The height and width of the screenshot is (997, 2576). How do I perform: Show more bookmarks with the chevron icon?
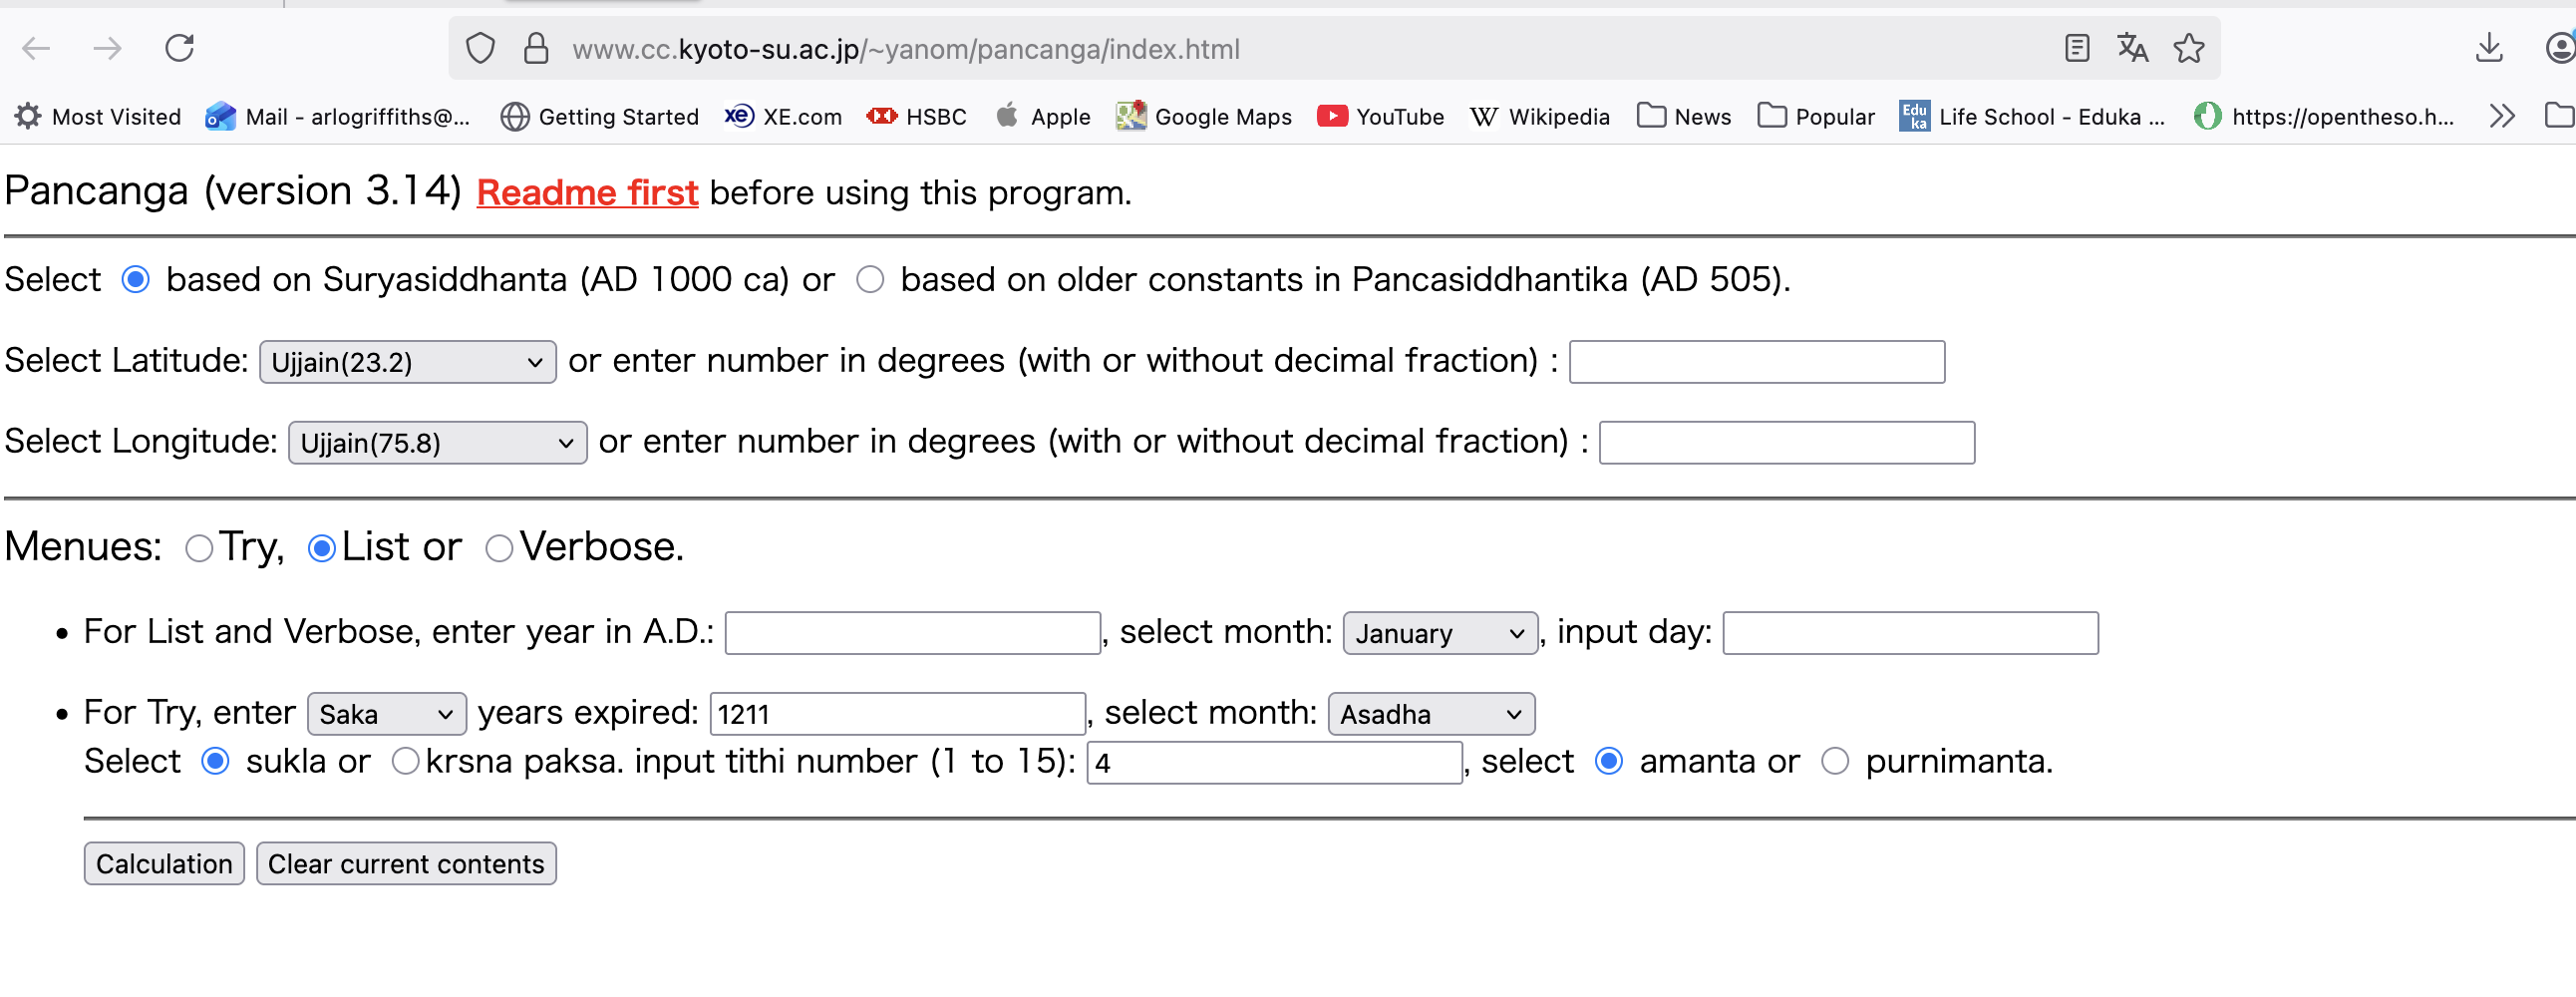click(x=2502, y=117)
